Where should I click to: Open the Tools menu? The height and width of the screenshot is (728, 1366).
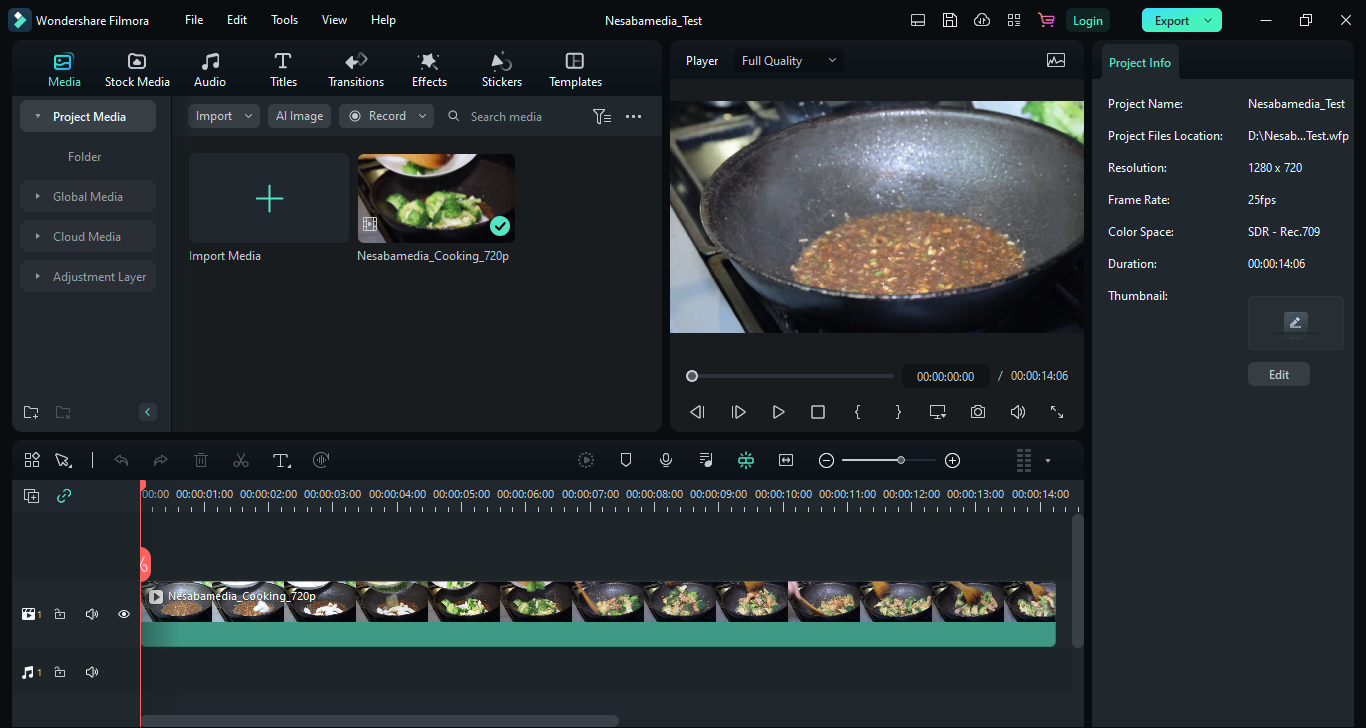284,20
